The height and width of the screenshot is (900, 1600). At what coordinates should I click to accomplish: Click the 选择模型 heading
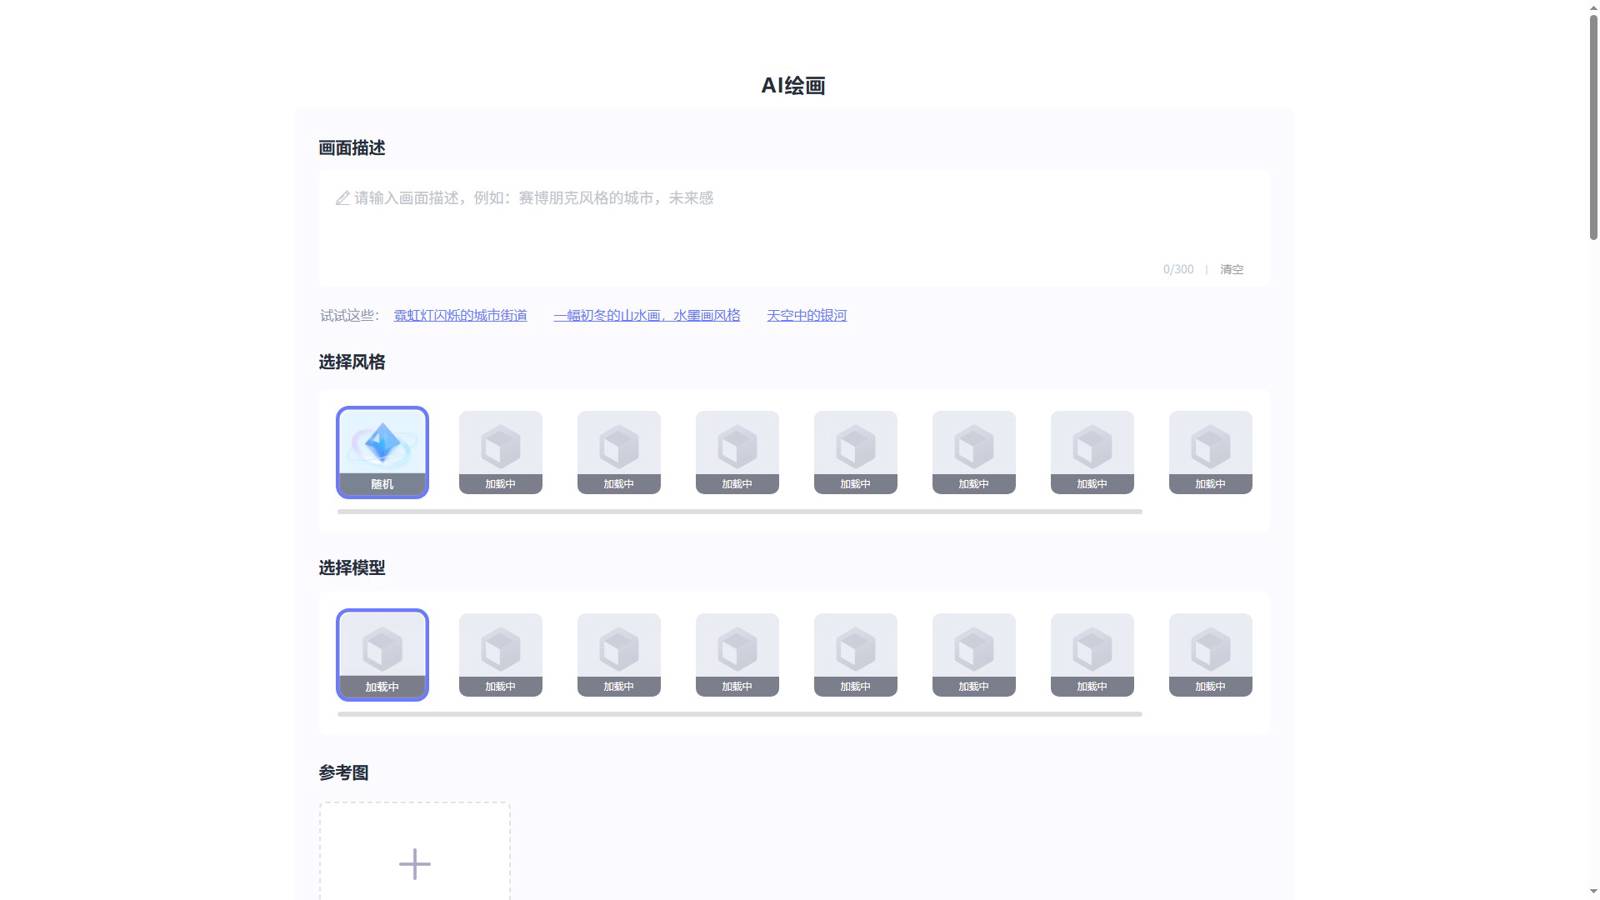[x=352, y=568]
